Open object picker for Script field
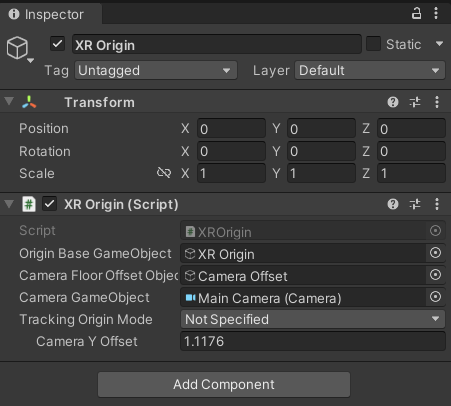 tap(435, 231)
